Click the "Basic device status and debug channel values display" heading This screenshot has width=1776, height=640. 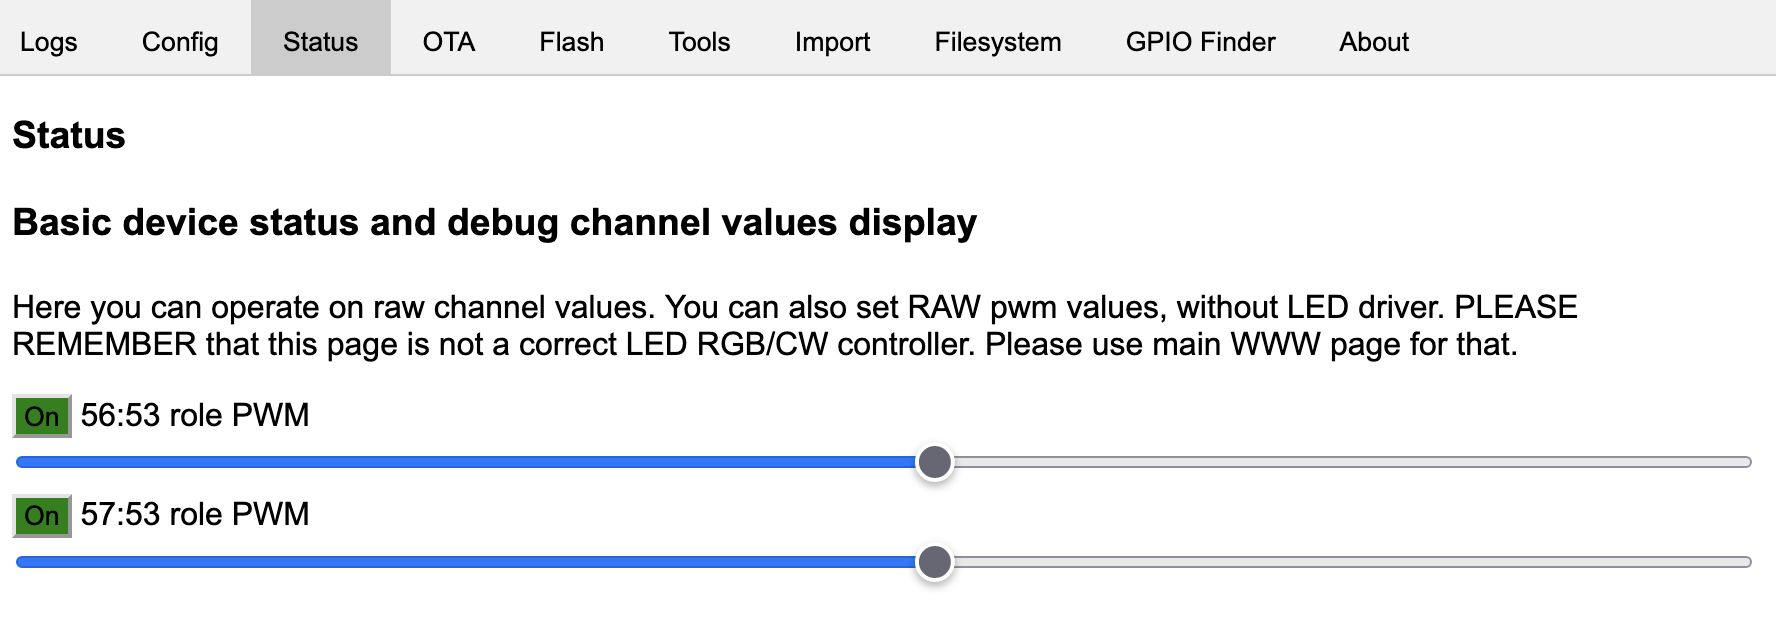pyautogui.click(x=495, y=222)
